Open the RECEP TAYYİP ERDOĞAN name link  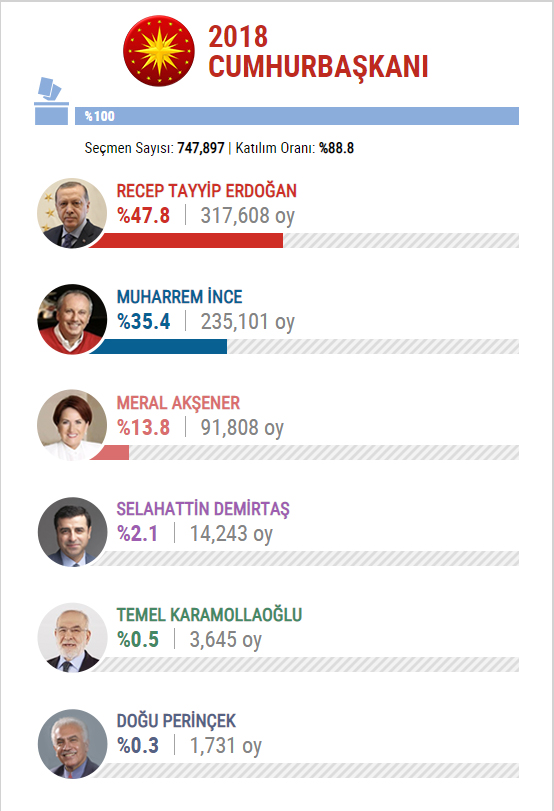[206, 191]
